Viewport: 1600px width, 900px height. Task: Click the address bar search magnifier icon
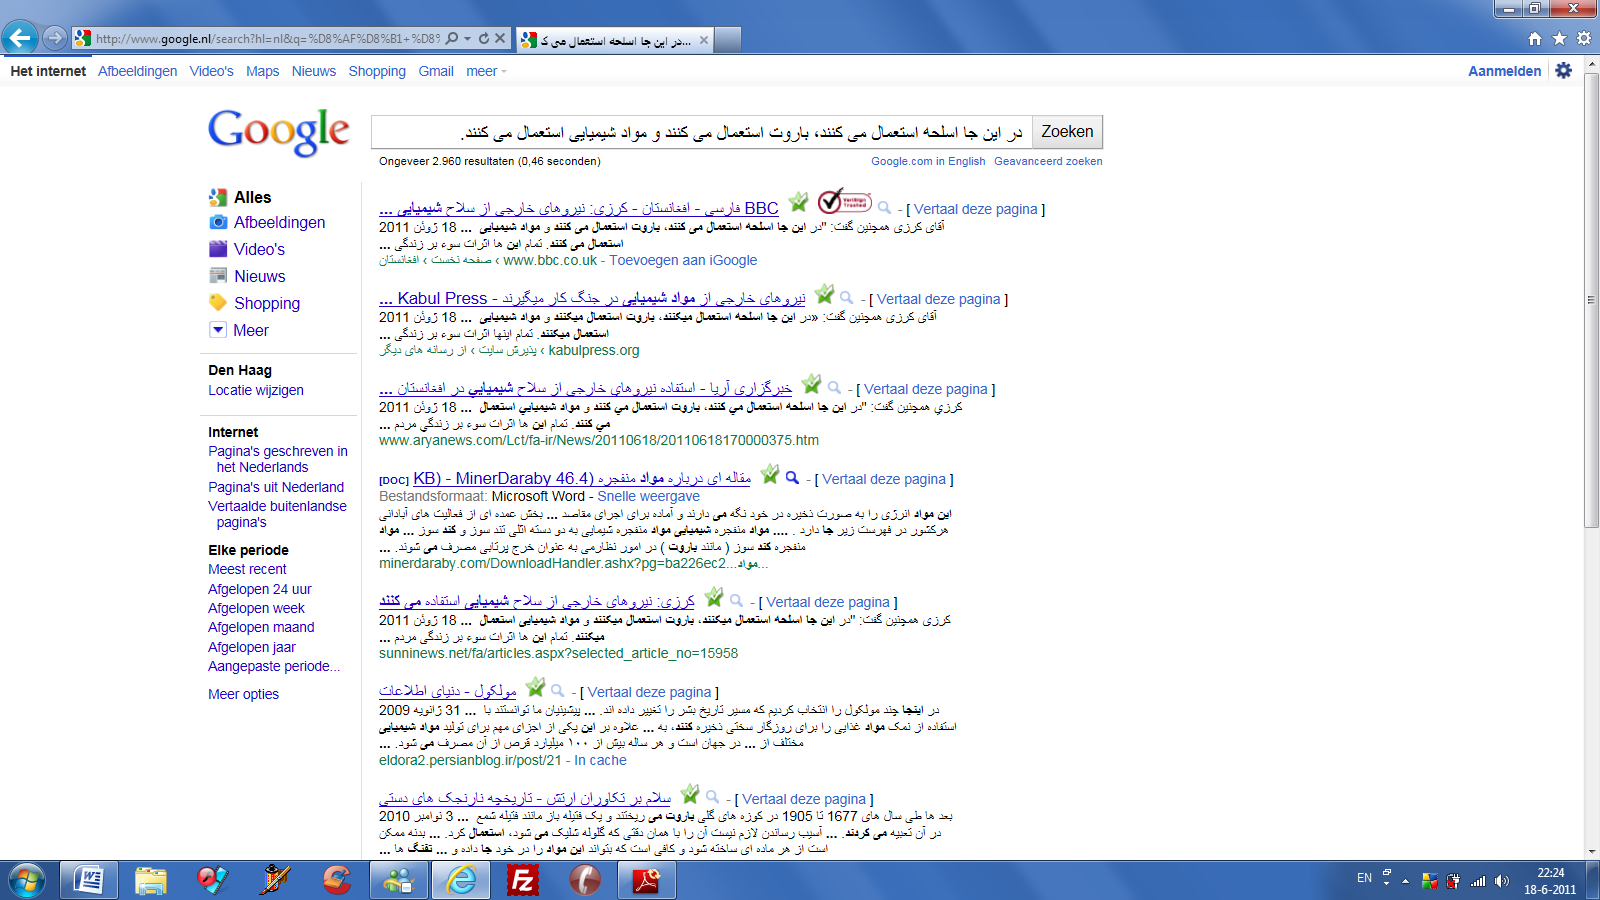tap(452, 38)
